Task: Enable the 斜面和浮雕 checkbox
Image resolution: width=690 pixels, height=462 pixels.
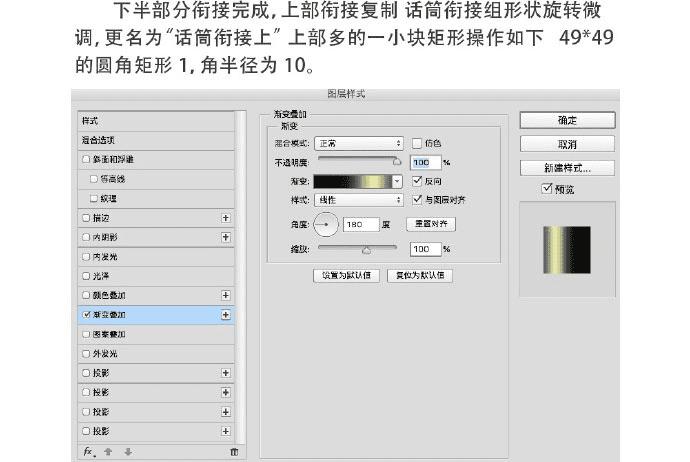Action: 86,159
